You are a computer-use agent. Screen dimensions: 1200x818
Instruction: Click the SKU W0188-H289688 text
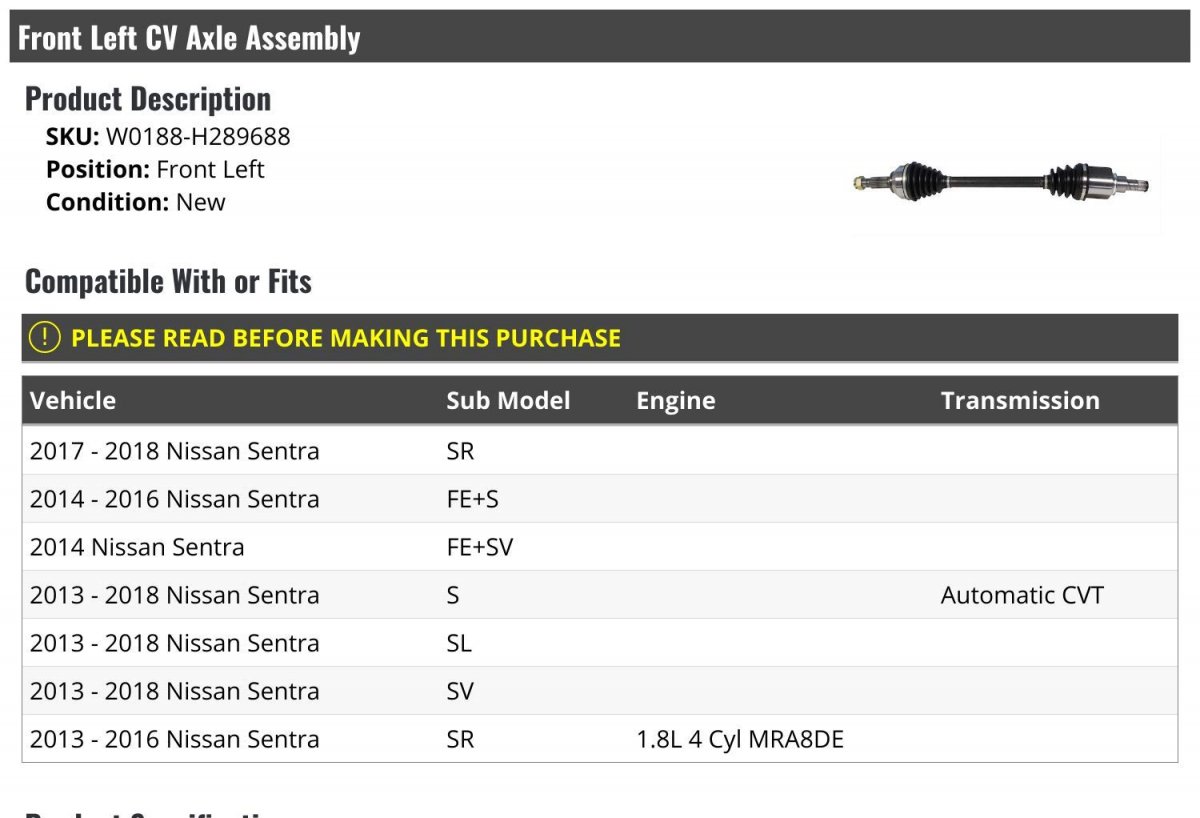tap(168, 137)
